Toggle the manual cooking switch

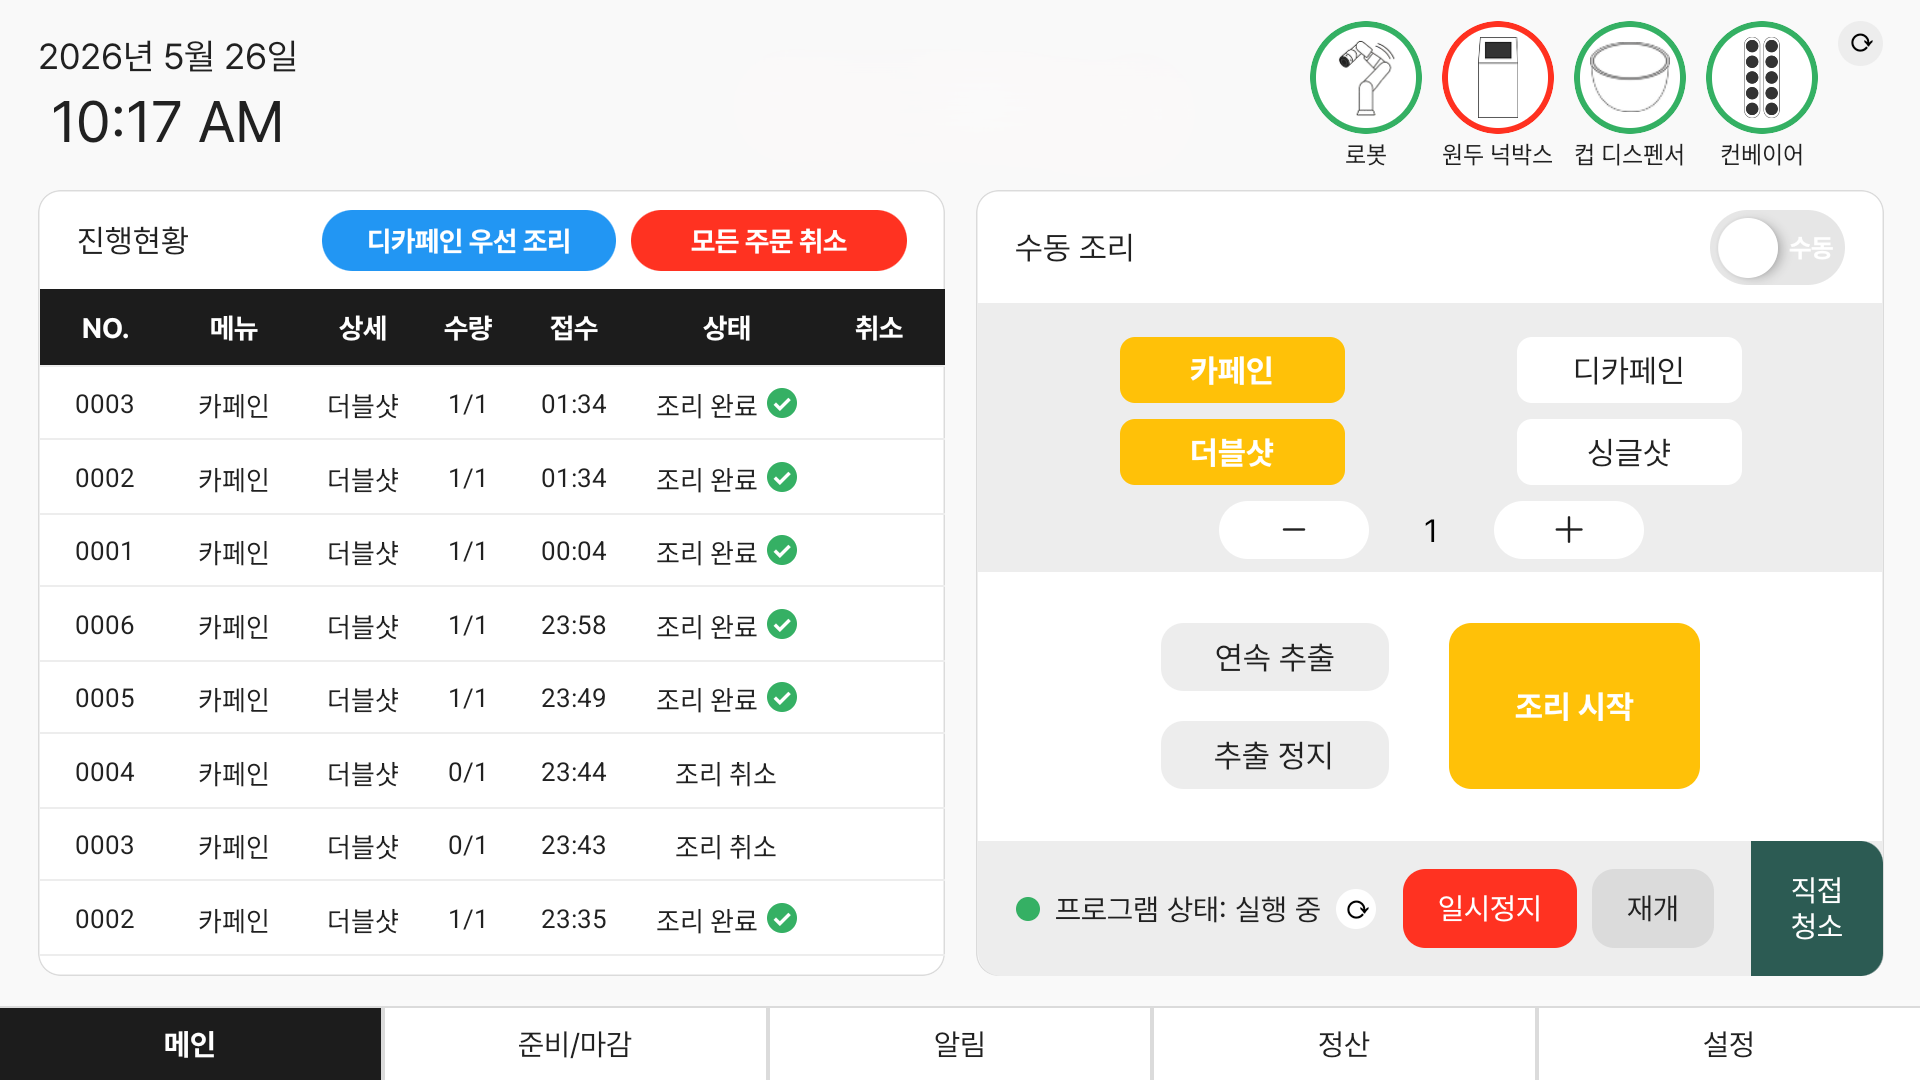coord(1777,247)
